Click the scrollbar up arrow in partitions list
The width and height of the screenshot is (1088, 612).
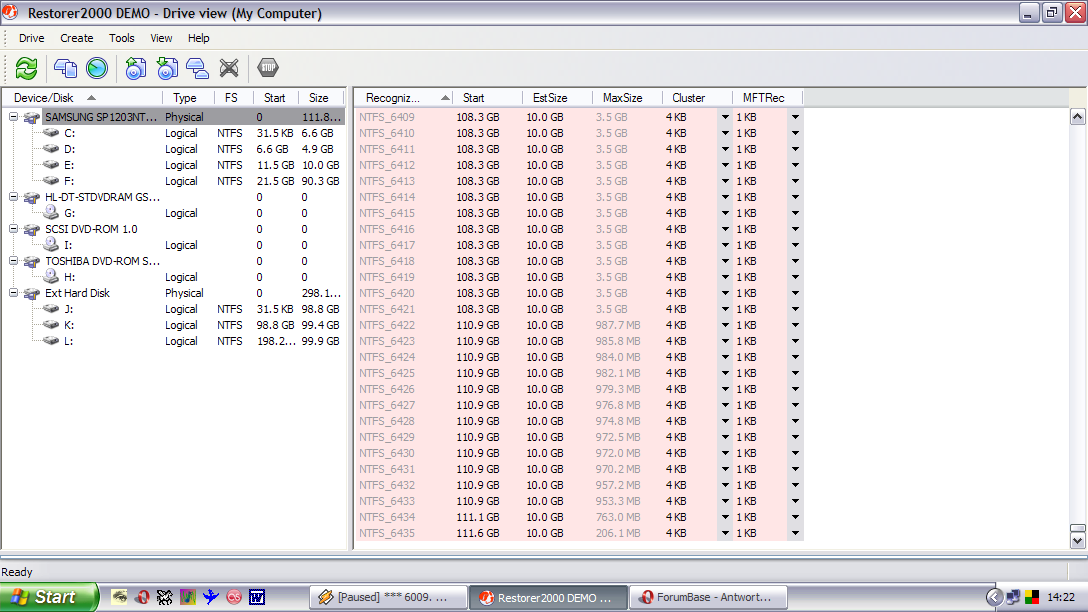(x=1078, y=117)
